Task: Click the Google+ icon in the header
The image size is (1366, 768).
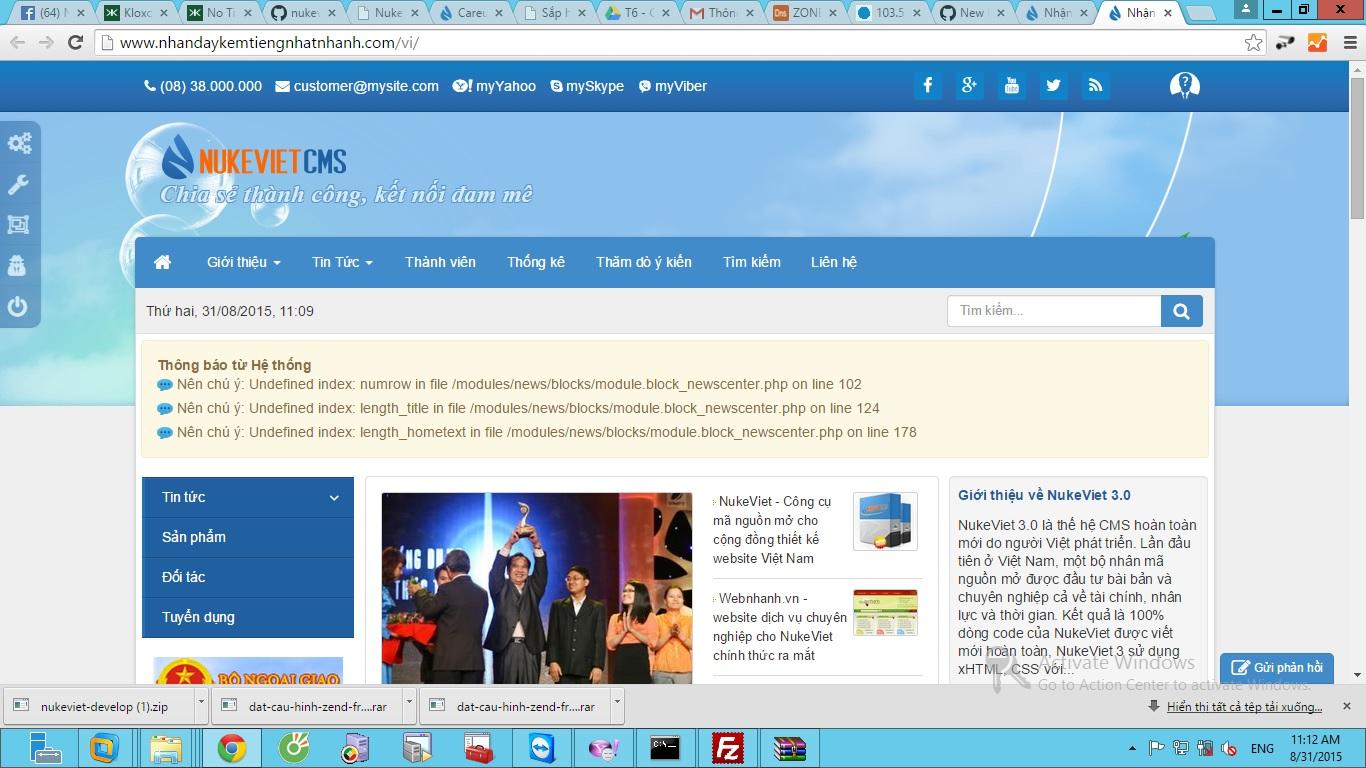Action: coord(969,85)
